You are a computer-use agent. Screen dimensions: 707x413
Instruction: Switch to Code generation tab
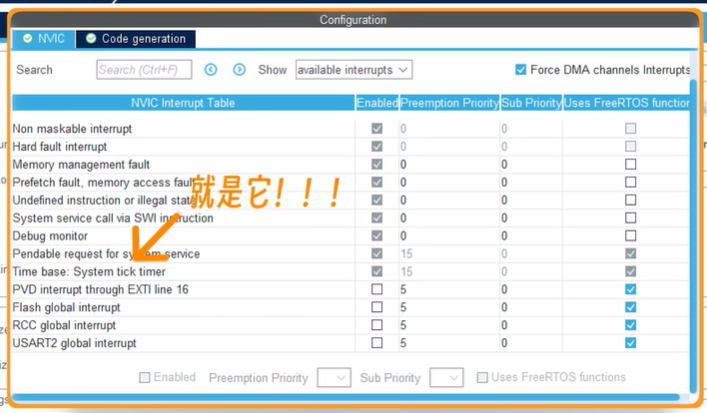[x=136, y=39]
